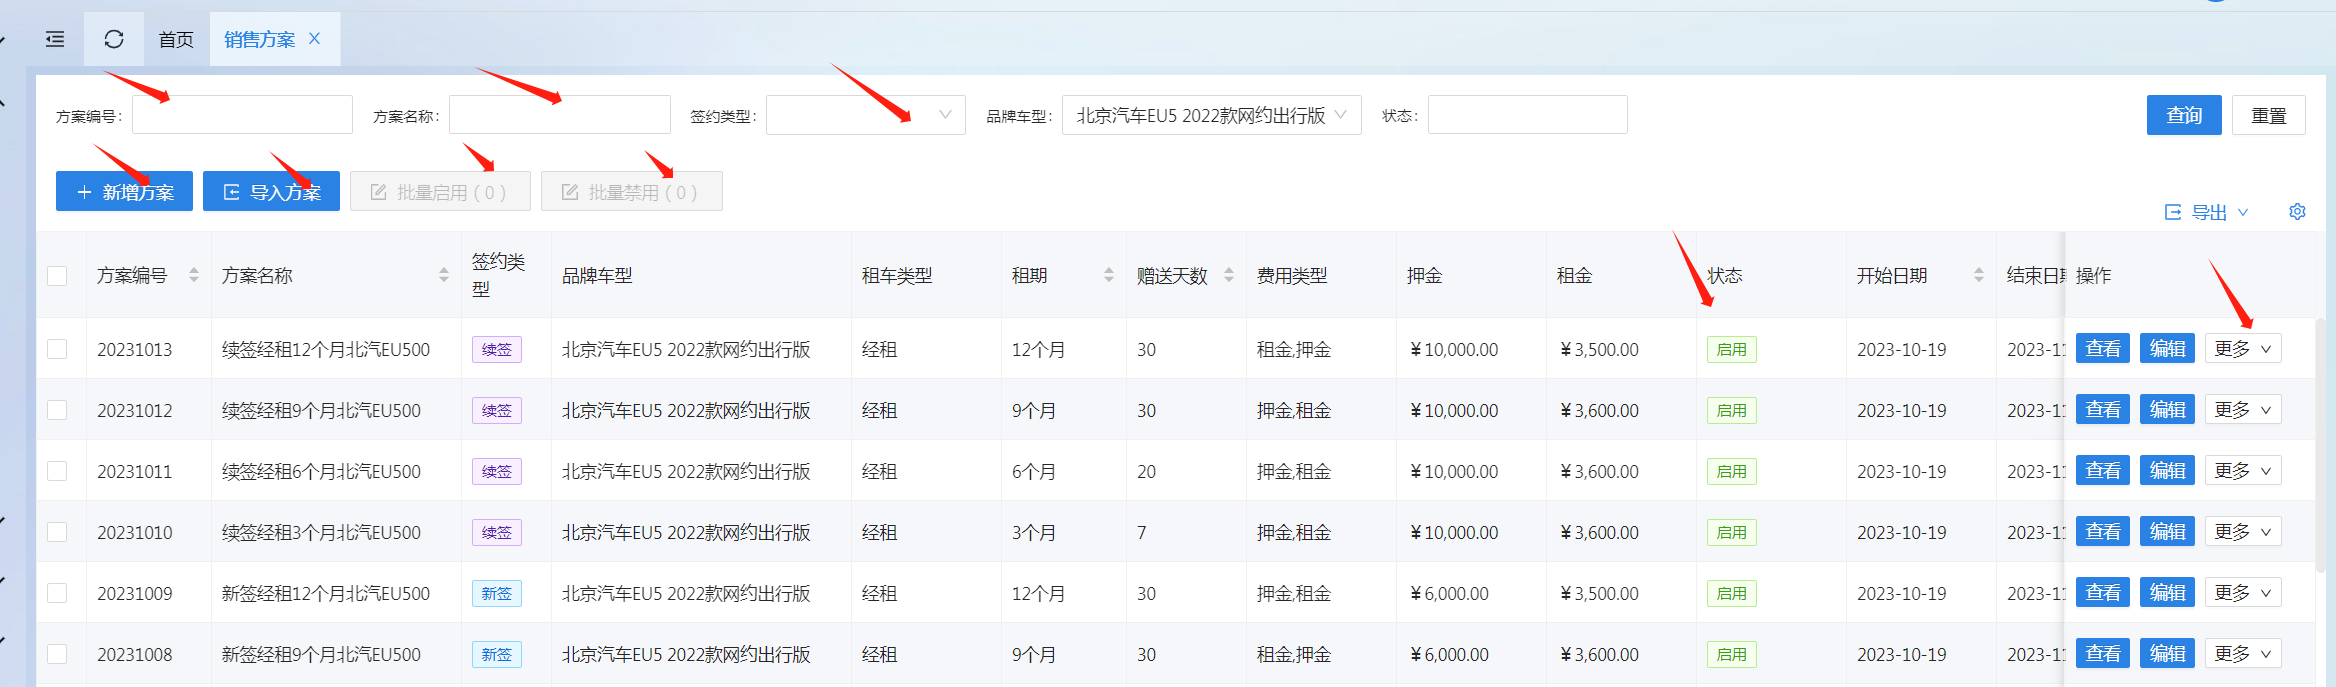Click the 查询 search button
Viewport: 2336px width, 687px height.
(2183, 115)
